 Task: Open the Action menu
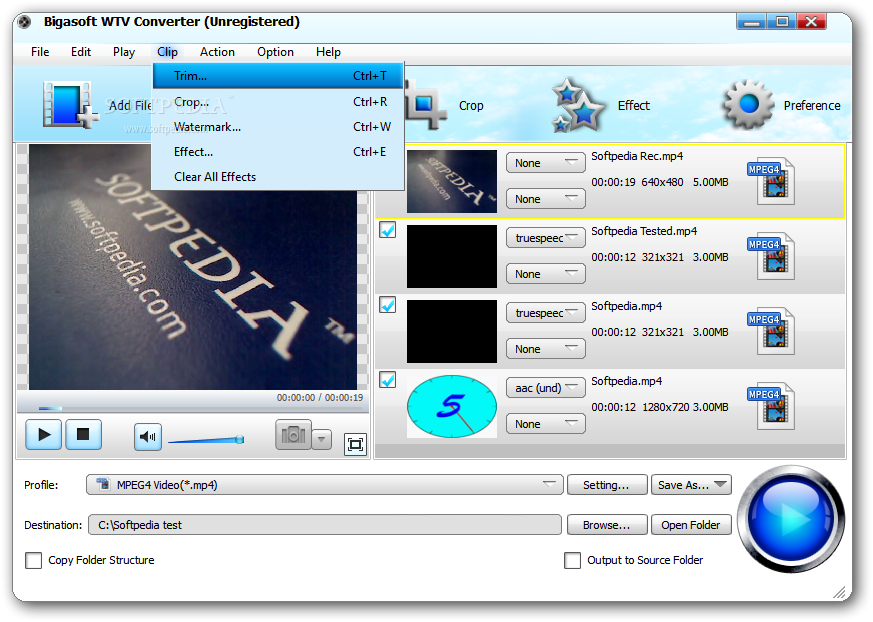coord(217,52)
